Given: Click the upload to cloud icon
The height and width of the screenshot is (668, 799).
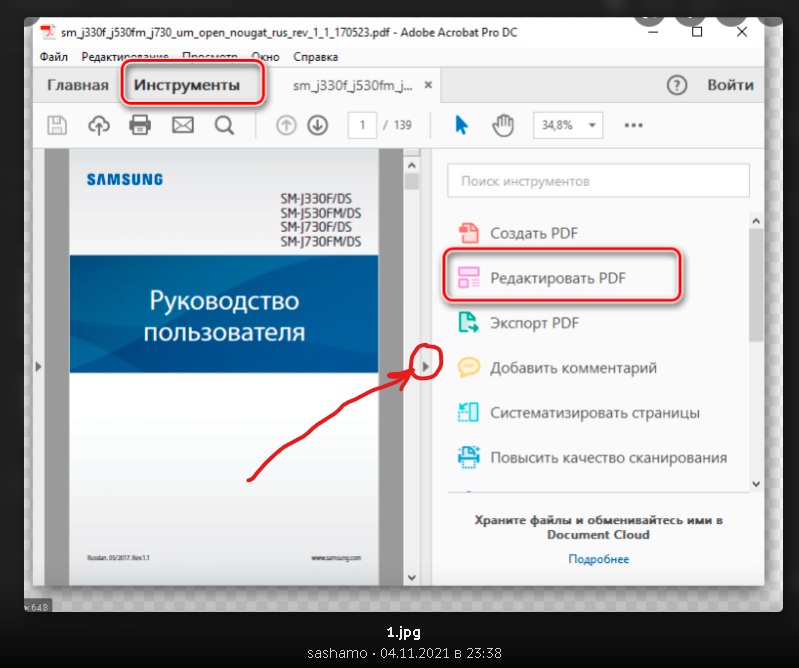Looking at the screenshot, I should [x=99, y=125].
